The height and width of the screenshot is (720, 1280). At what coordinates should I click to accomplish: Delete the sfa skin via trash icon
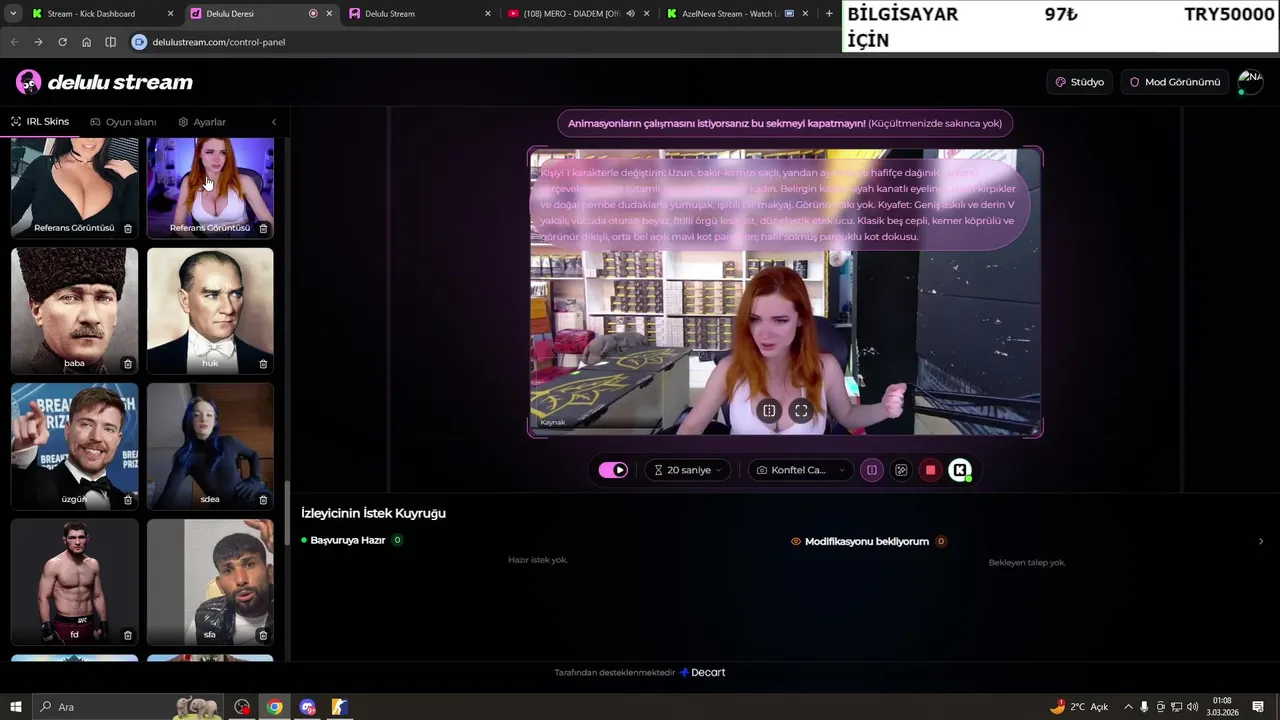263,635
